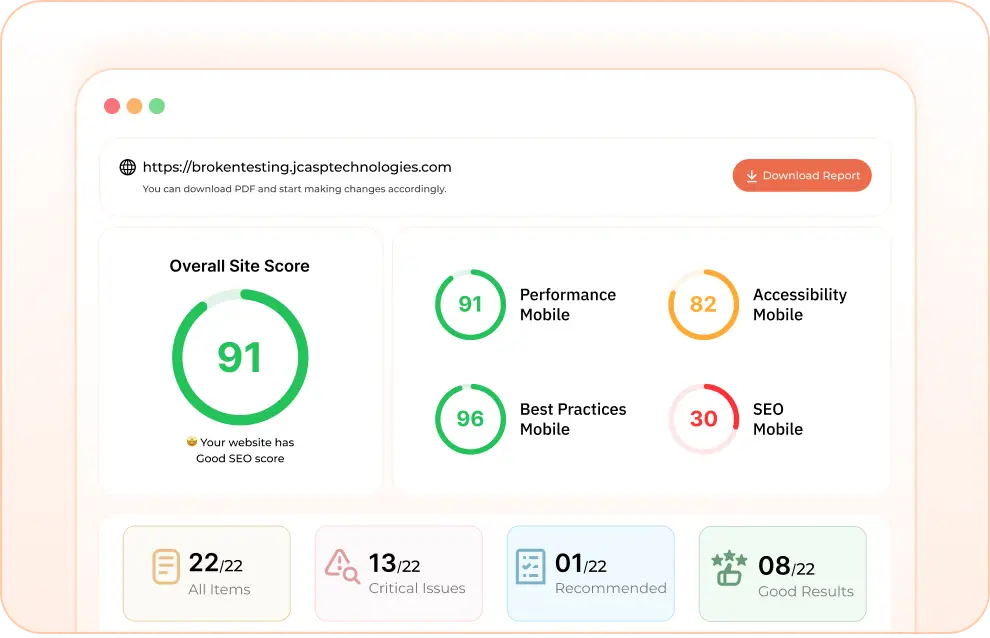Click the SEO Mobile 30 gauge
This screenshot has height=638, width=990.
tap(703, 419)
